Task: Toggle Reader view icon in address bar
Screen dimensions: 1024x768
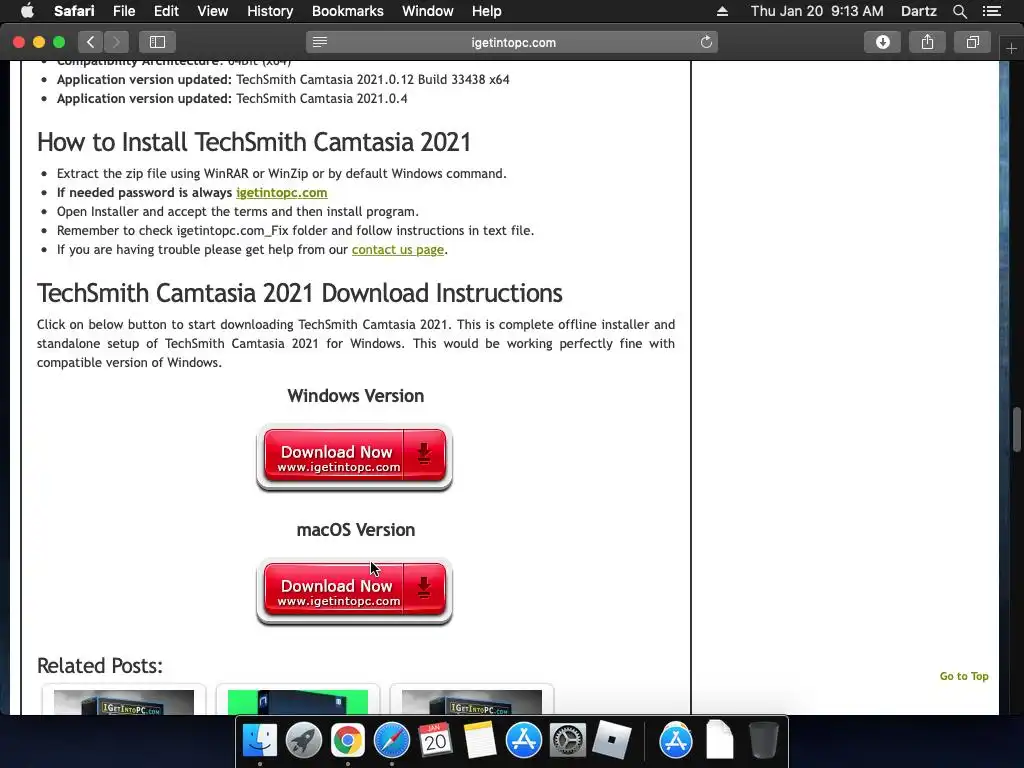Action: (319, 42)
